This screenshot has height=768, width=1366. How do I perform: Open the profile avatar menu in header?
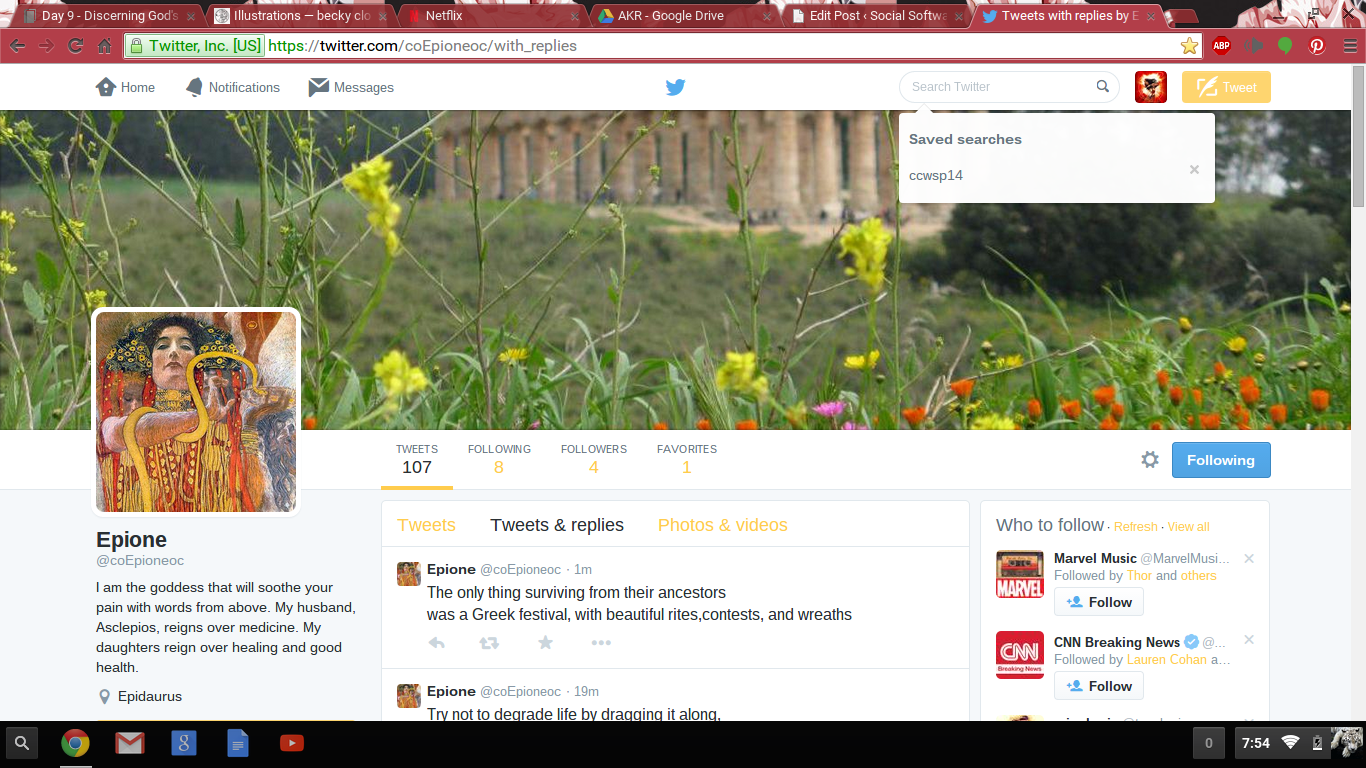pyautogui.click(x=1151, y=87)
